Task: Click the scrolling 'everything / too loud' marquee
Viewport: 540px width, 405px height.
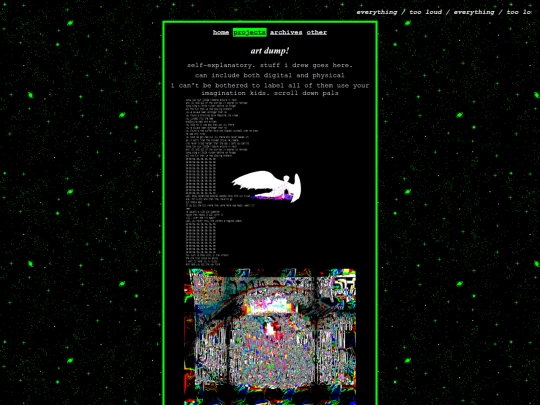Action: click(444, 12)
